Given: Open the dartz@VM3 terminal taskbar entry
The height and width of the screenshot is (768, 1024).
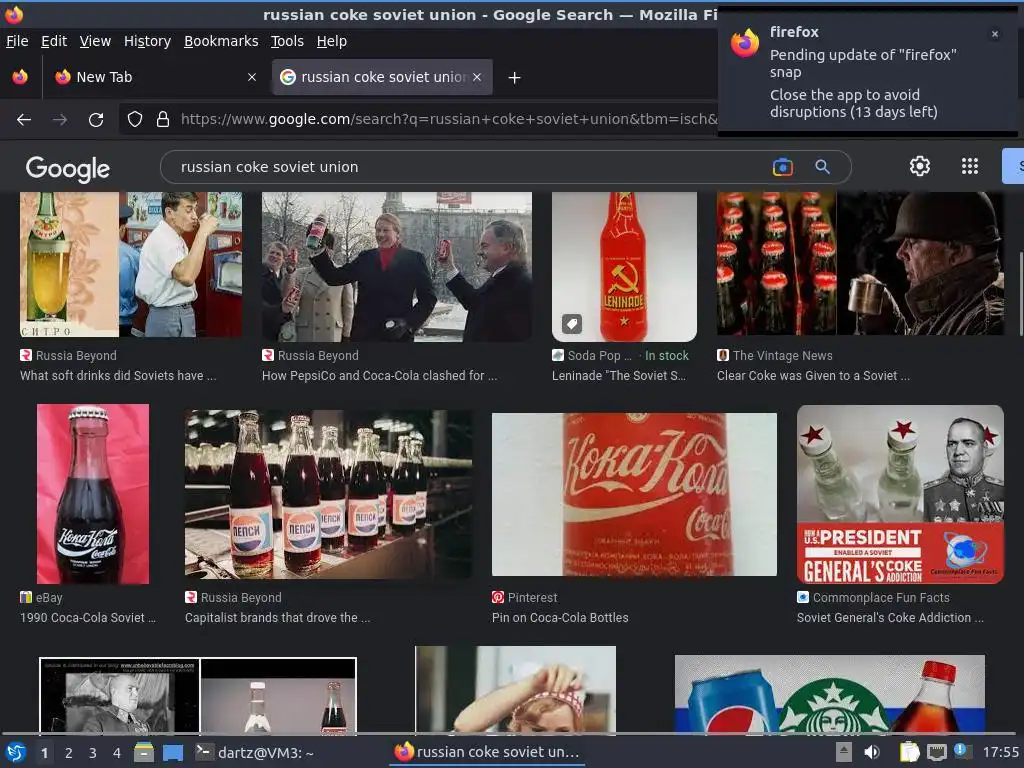Looking at the screenshot, I should coord(255,752).
